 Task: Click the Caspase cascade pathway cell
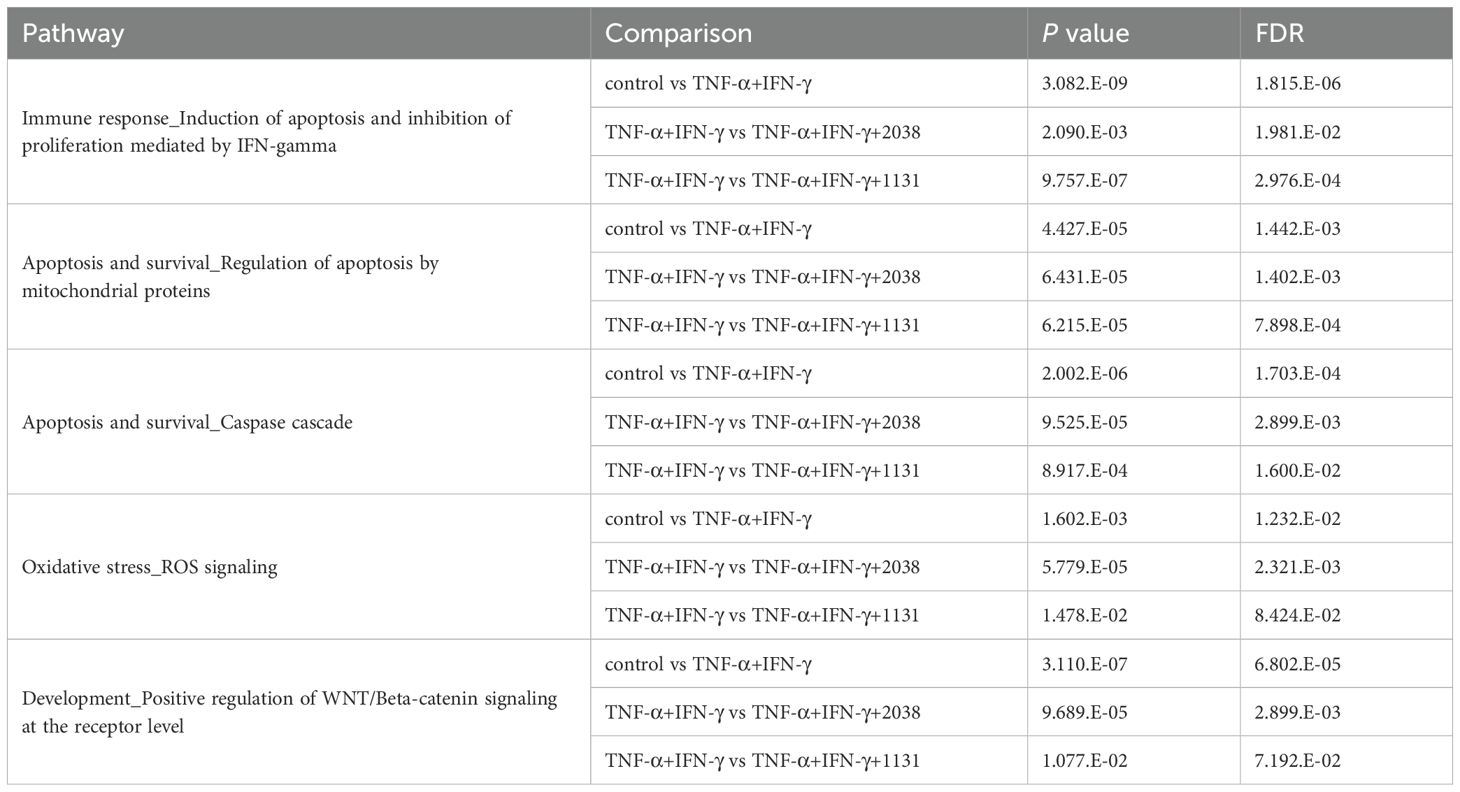pyautogui.click(x=187, y=422)
